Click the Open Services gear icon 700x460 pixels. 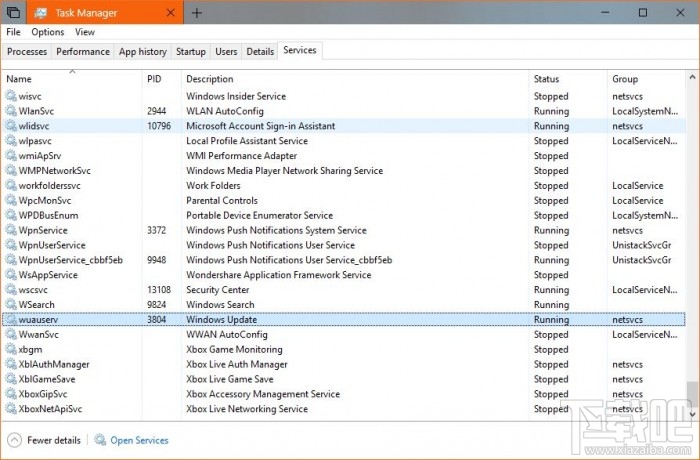[x=100, y=440]
